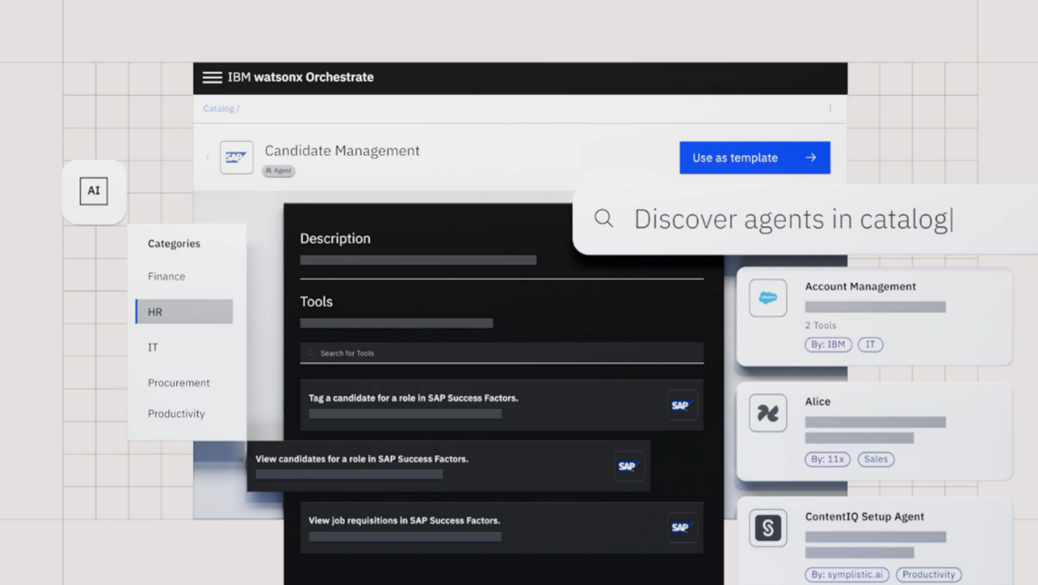Select the Finance category
The width and height of the screenshot is (1038, 585).
167,277
